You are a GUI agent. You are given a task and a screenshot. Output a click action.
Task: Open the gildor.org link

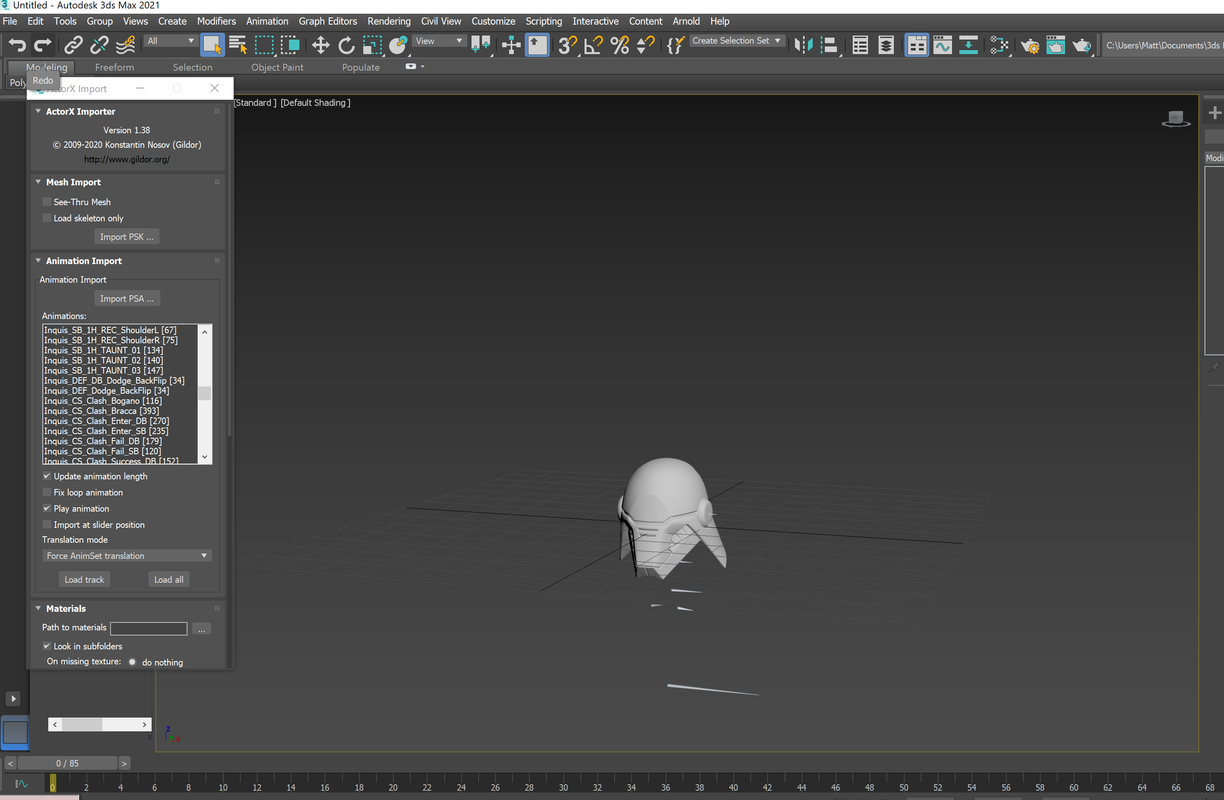tap(127, 159)
